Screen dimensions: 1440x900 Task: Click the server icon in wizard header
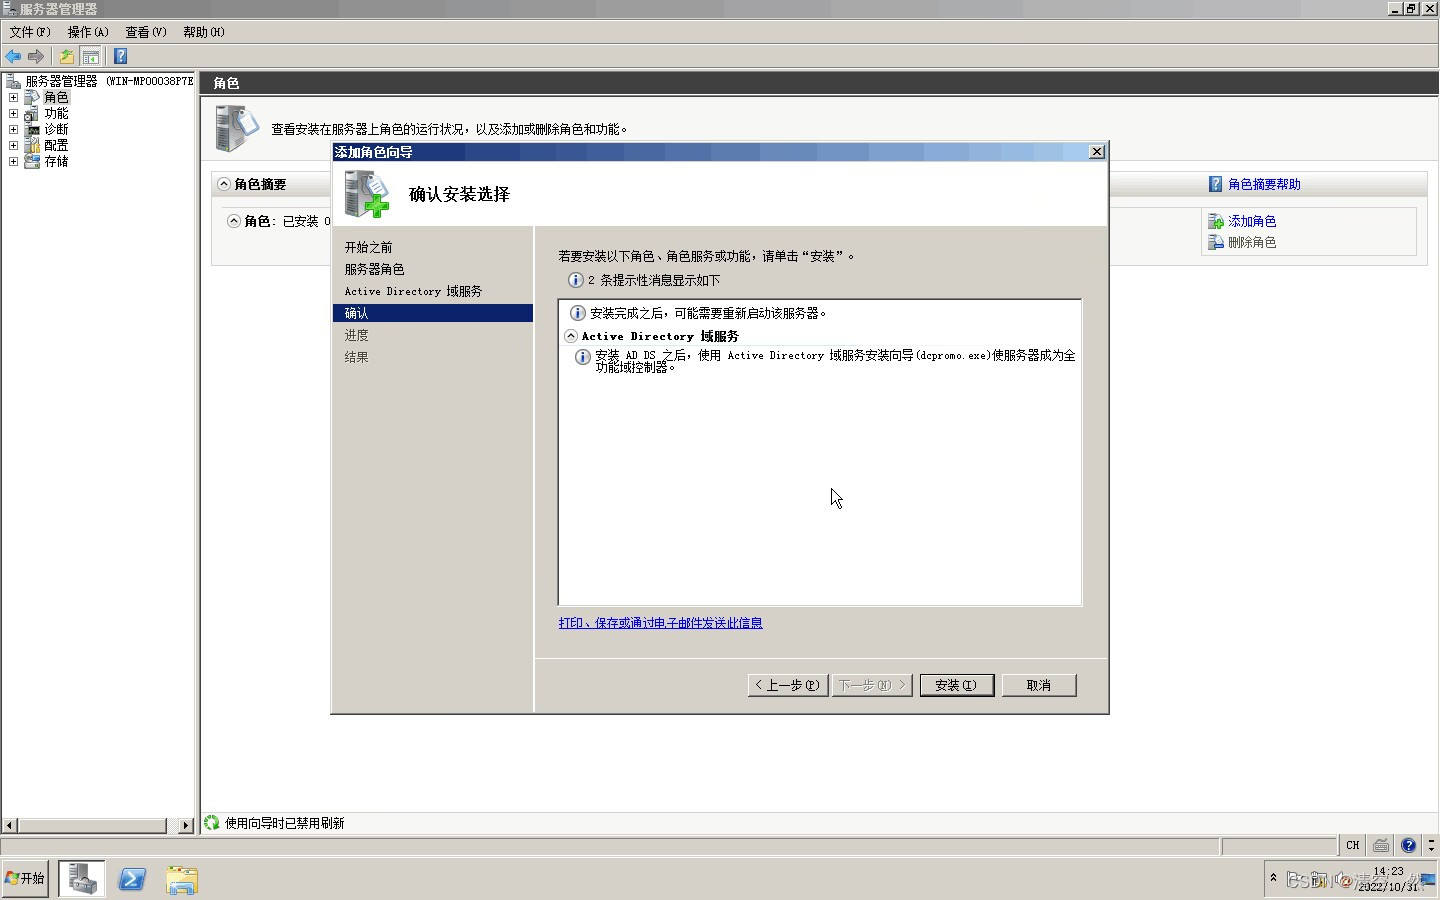[x=366, y=194]
